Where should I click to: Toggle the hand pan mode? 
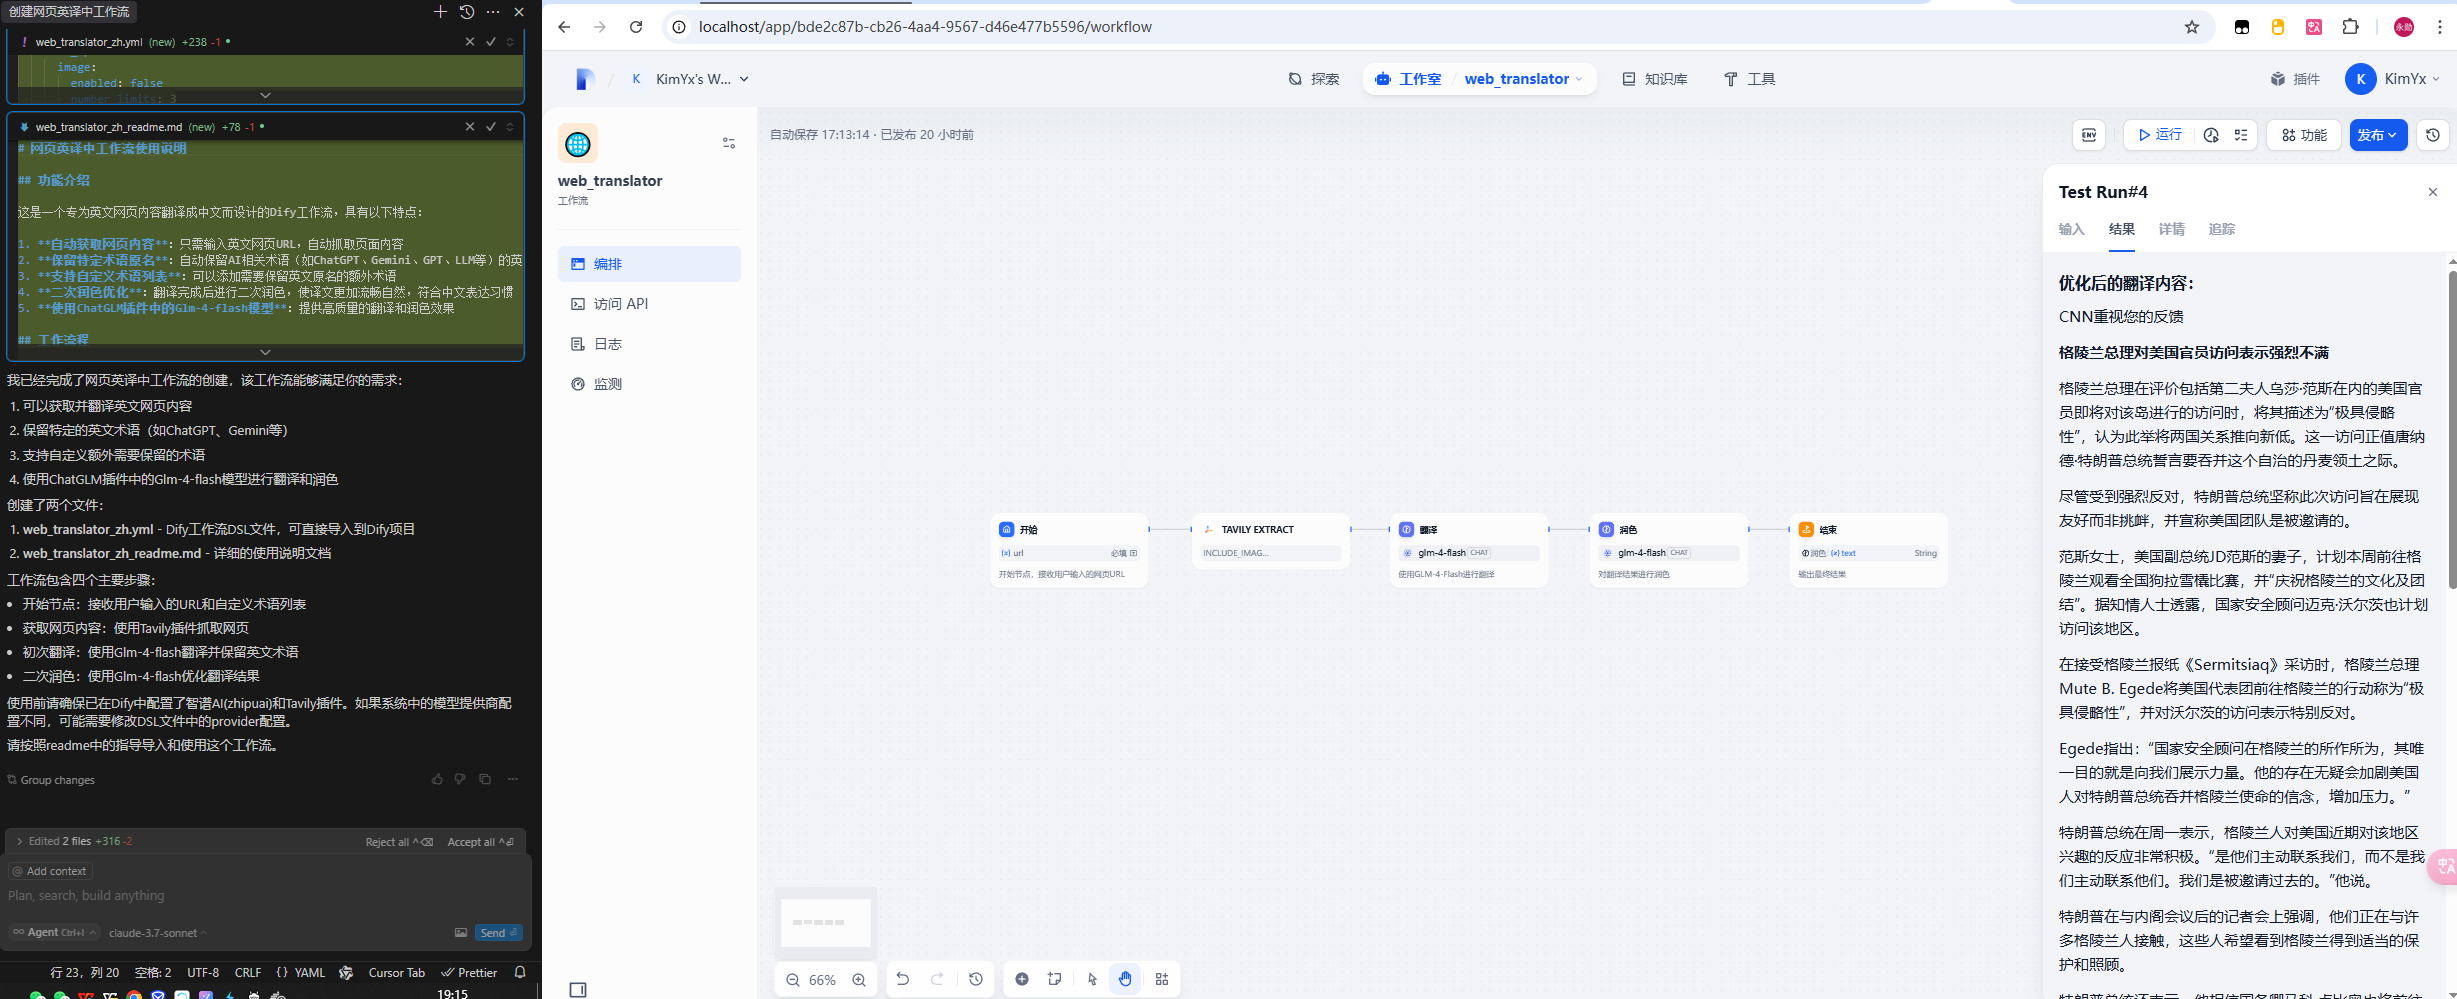pos(1126,979)
